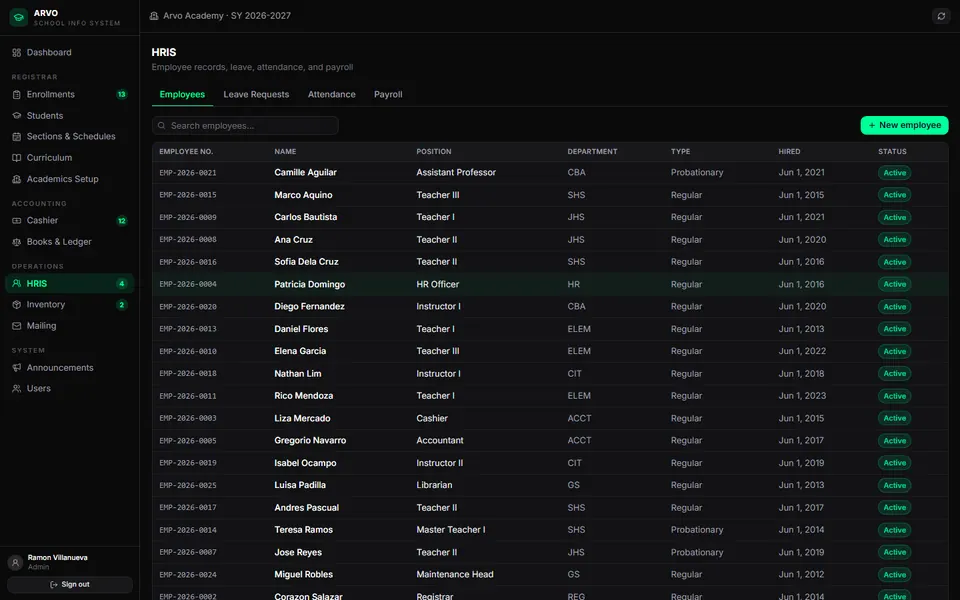
Task: Click the Sign out button
Action: point(70,585)
